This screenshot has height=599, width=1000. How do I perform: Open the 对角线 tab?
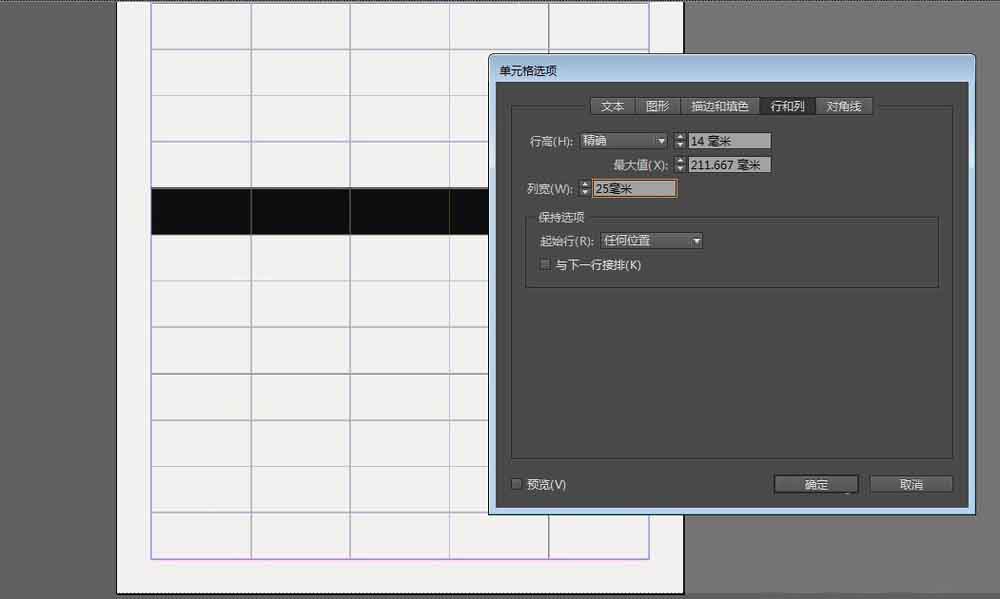(844, 107)
